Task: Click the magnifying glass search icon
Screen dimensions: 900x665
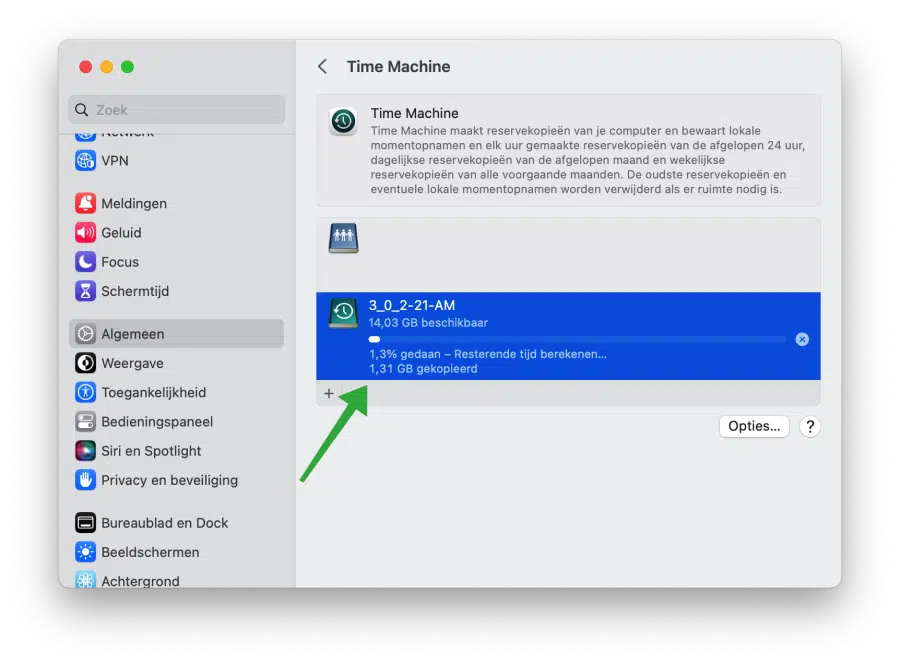Action: pos(82,110)
